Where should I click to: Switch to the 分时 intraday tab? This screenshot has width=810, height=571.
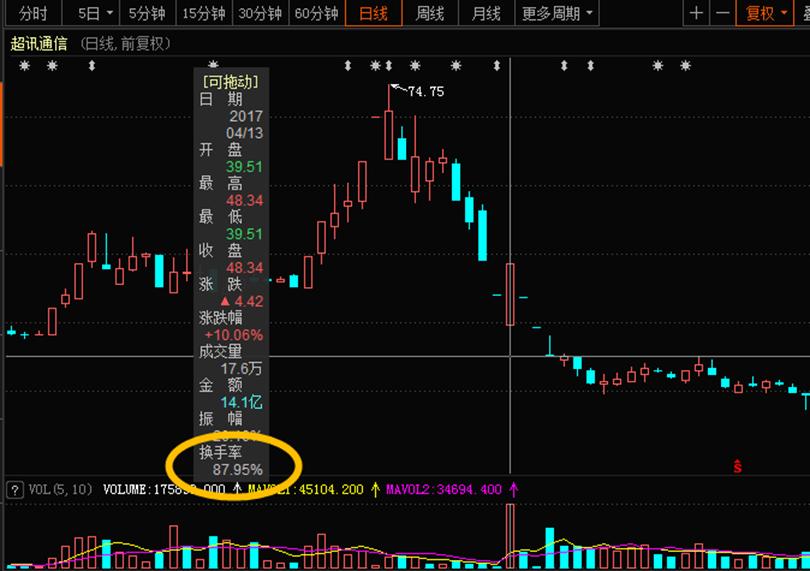pyautogui.click(x=33, y=13)
